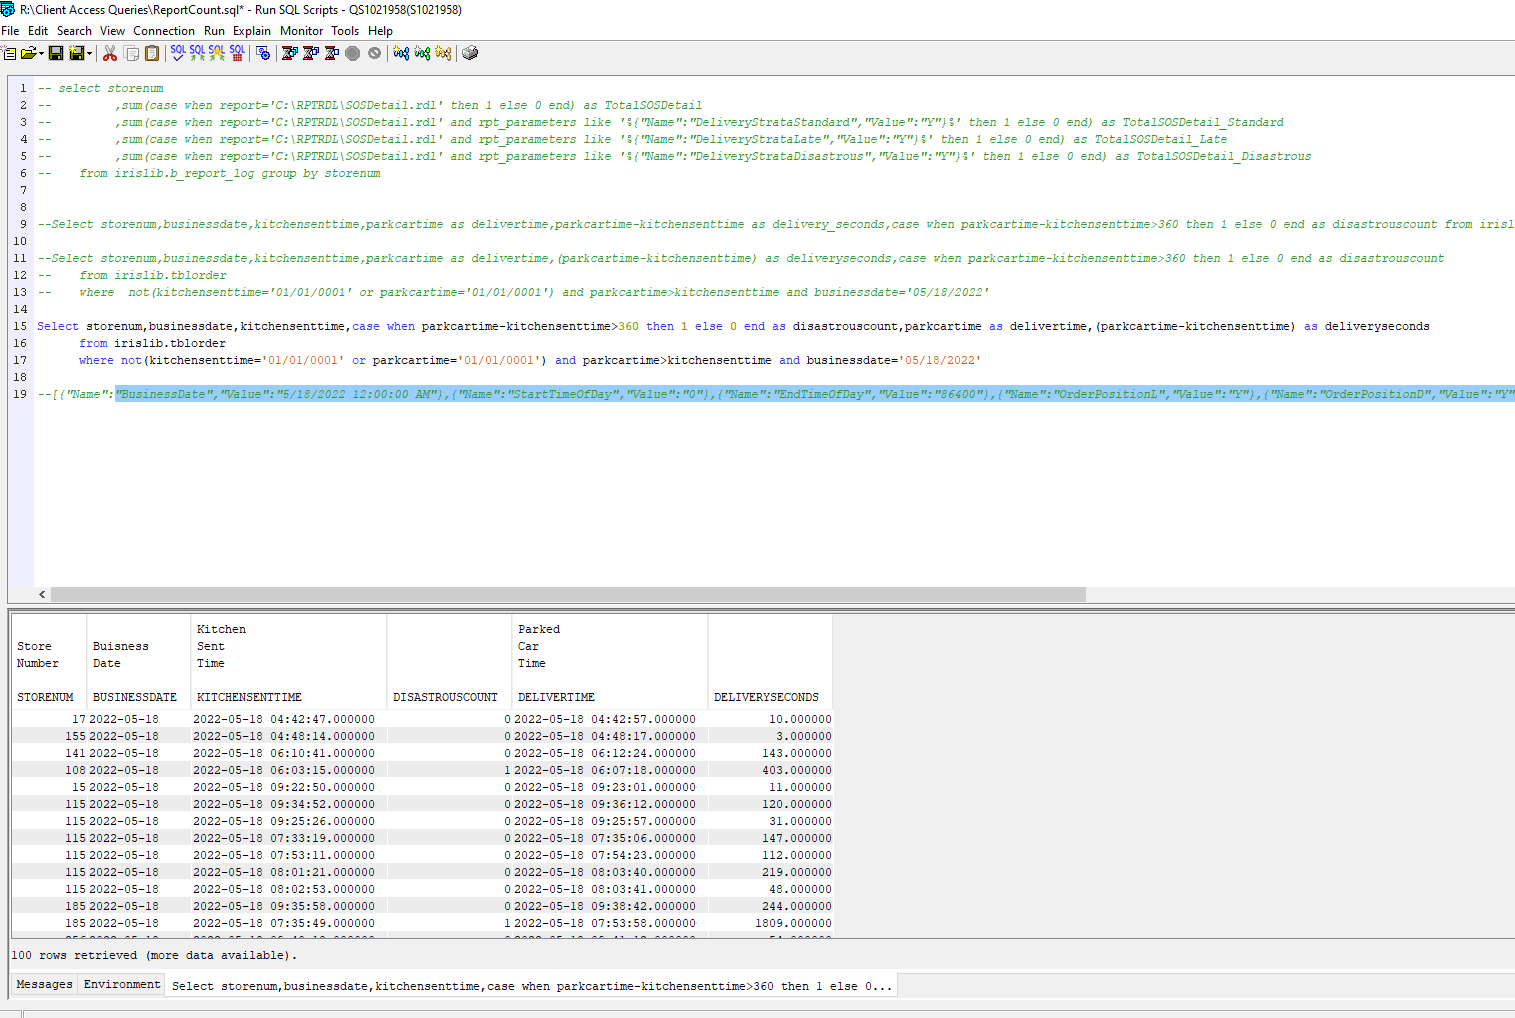This screenshot has height=1018, width=1515.
Task: Click the scroll-left arrow under the editor
Action: [x=42, y=594]
